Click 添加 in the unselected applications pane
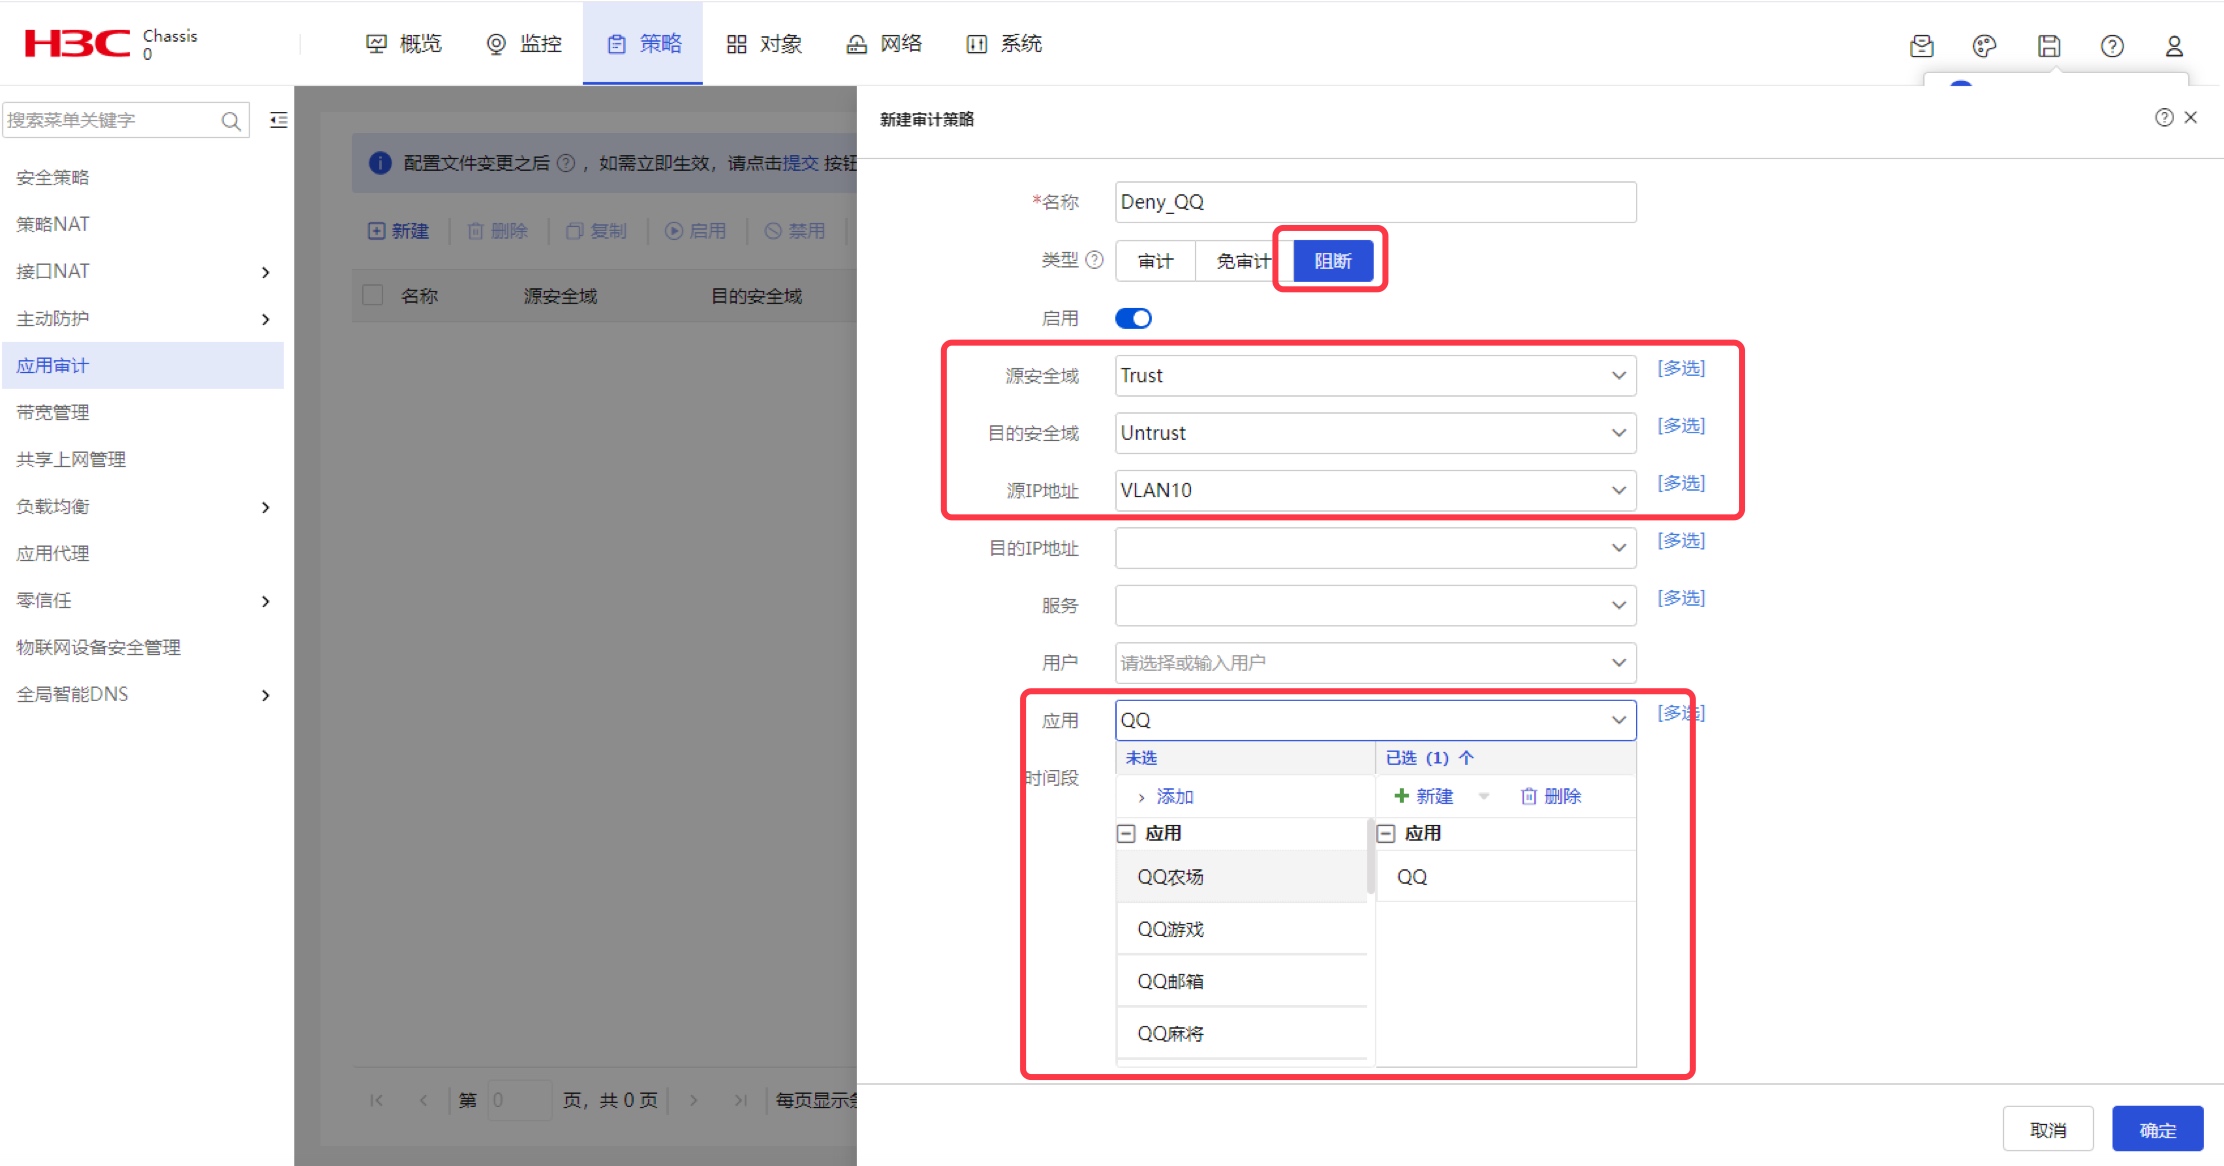 coord(1166,796)
